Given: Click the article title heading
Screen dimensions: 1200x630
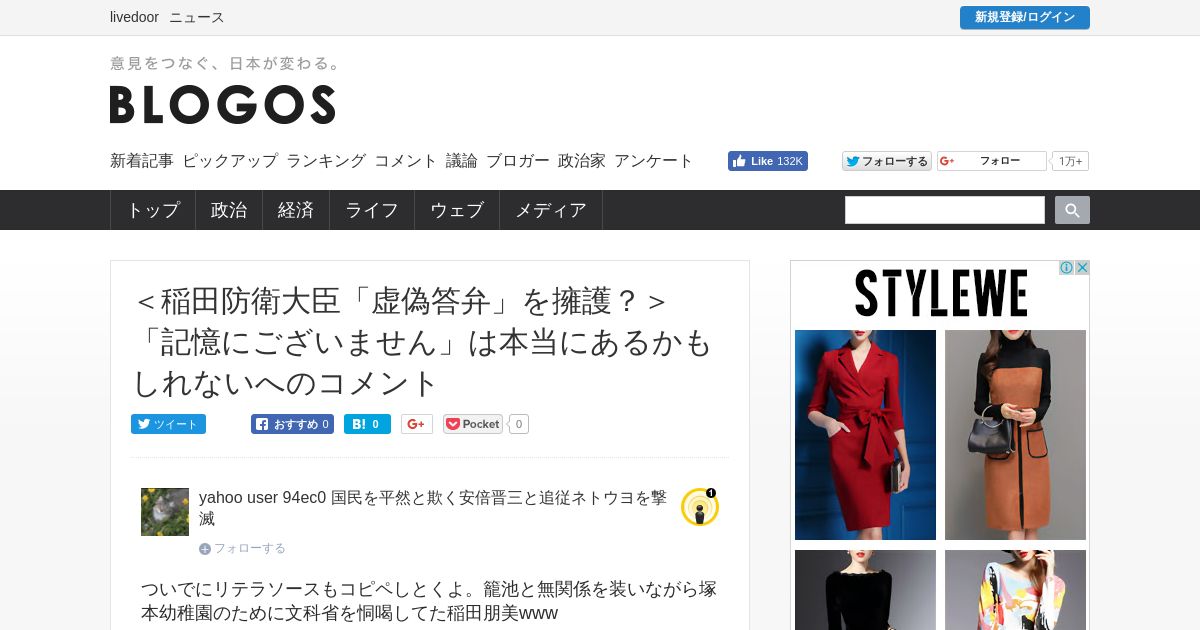Looking at the screenshot, I should point(422,342).
